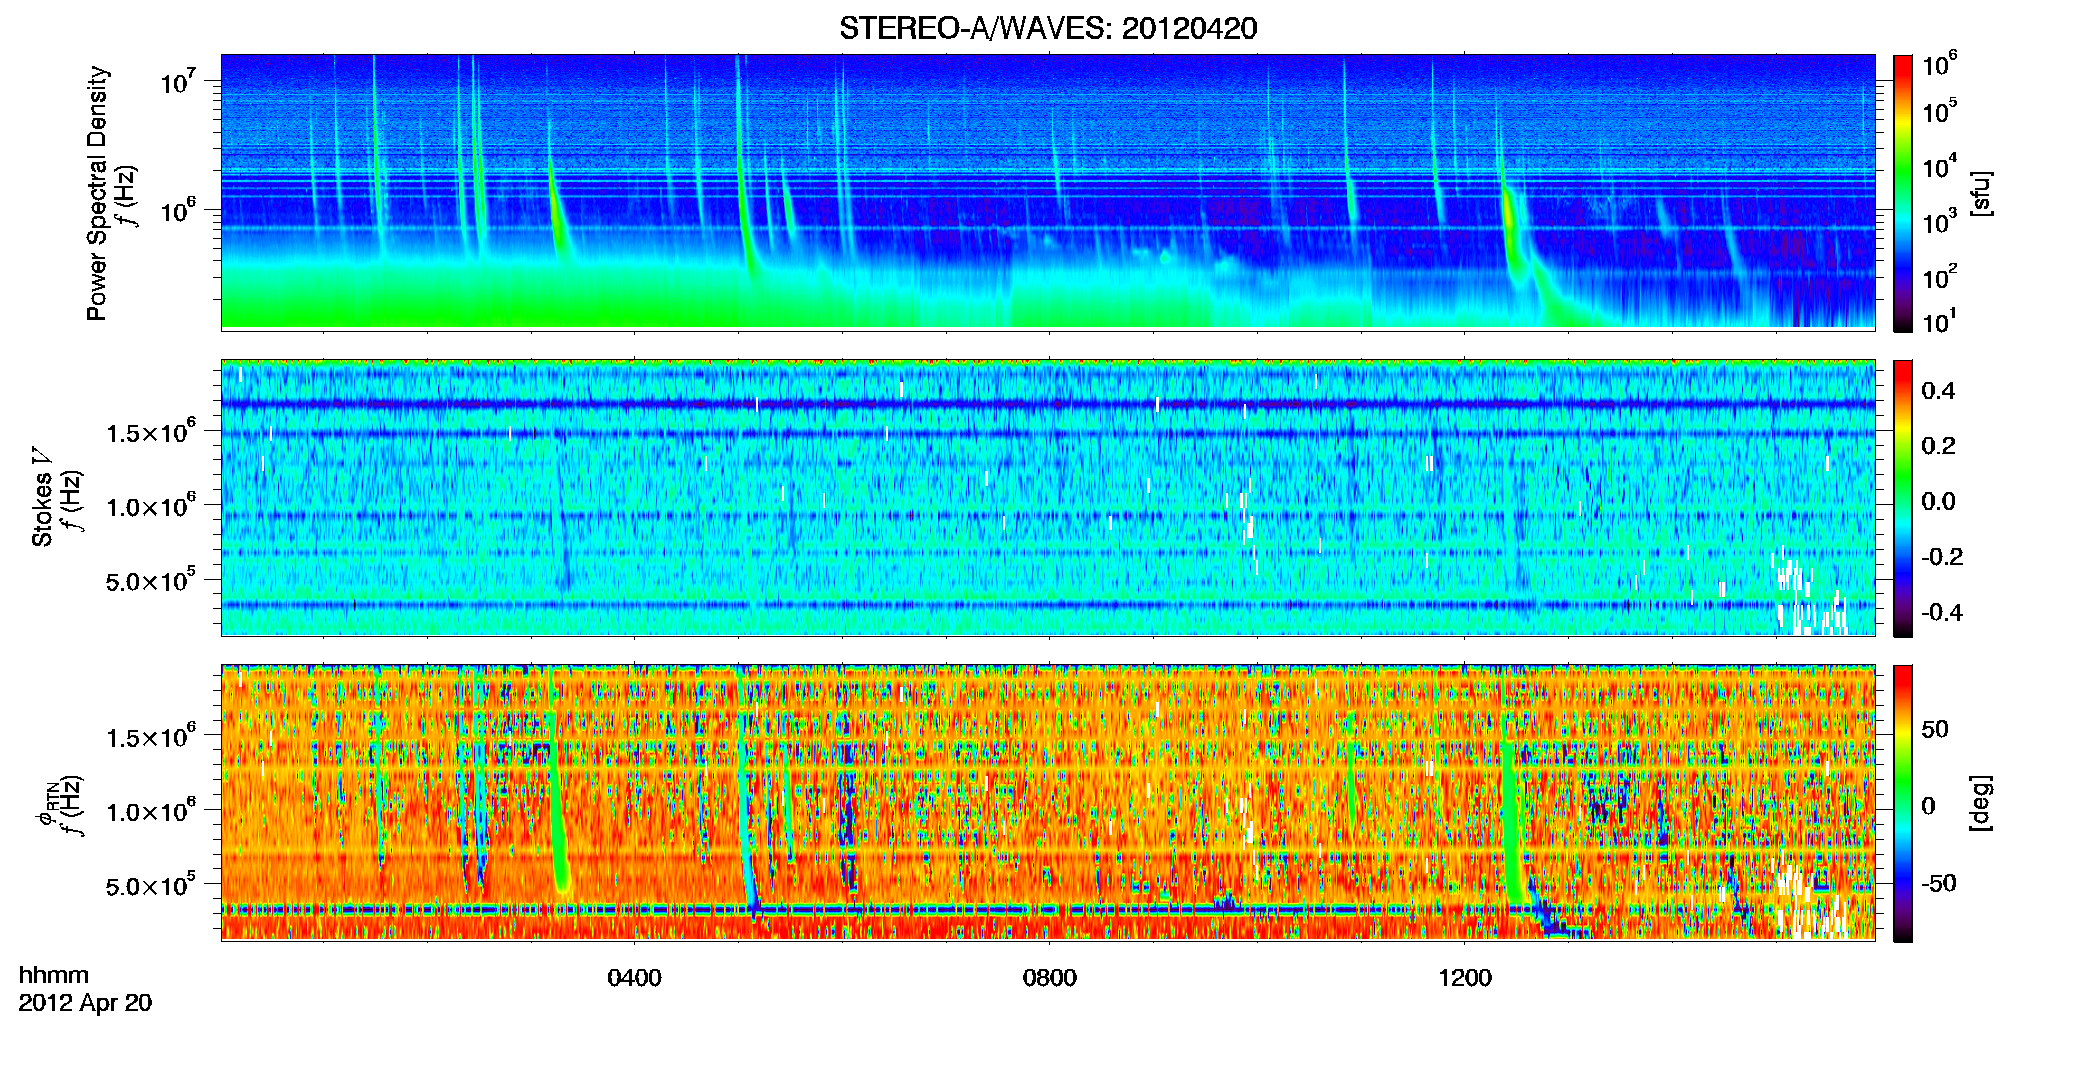This screenshot has height=1080, width=2096.
Task: Click the [sfu] colorbar unit label
Action: pos(1981,193)
